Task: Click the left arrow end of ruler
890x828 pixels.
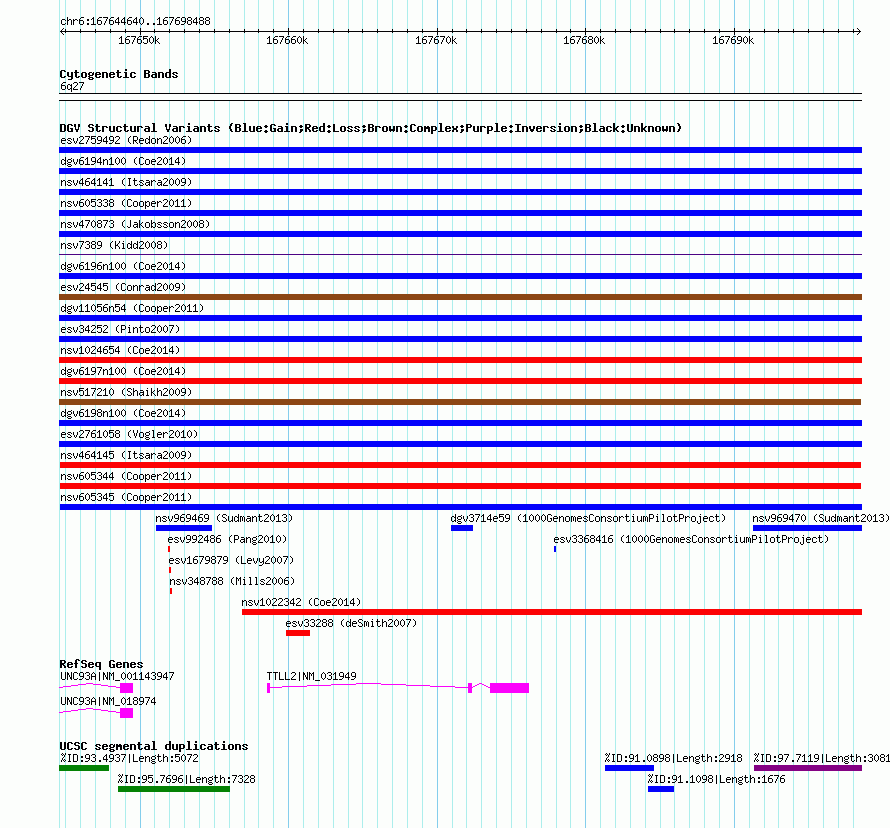Action: tap(63, 31)
